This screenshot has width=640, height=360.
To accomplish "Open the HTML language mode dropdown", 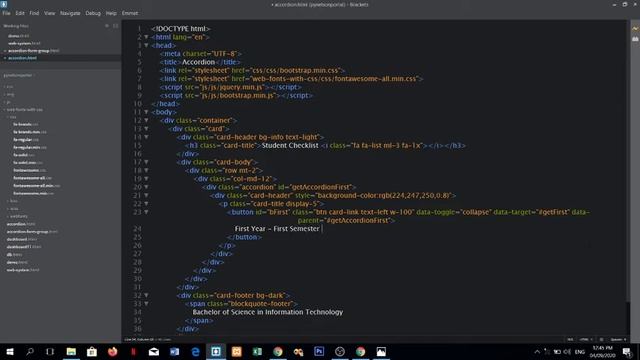I will [x=586, y=339].
